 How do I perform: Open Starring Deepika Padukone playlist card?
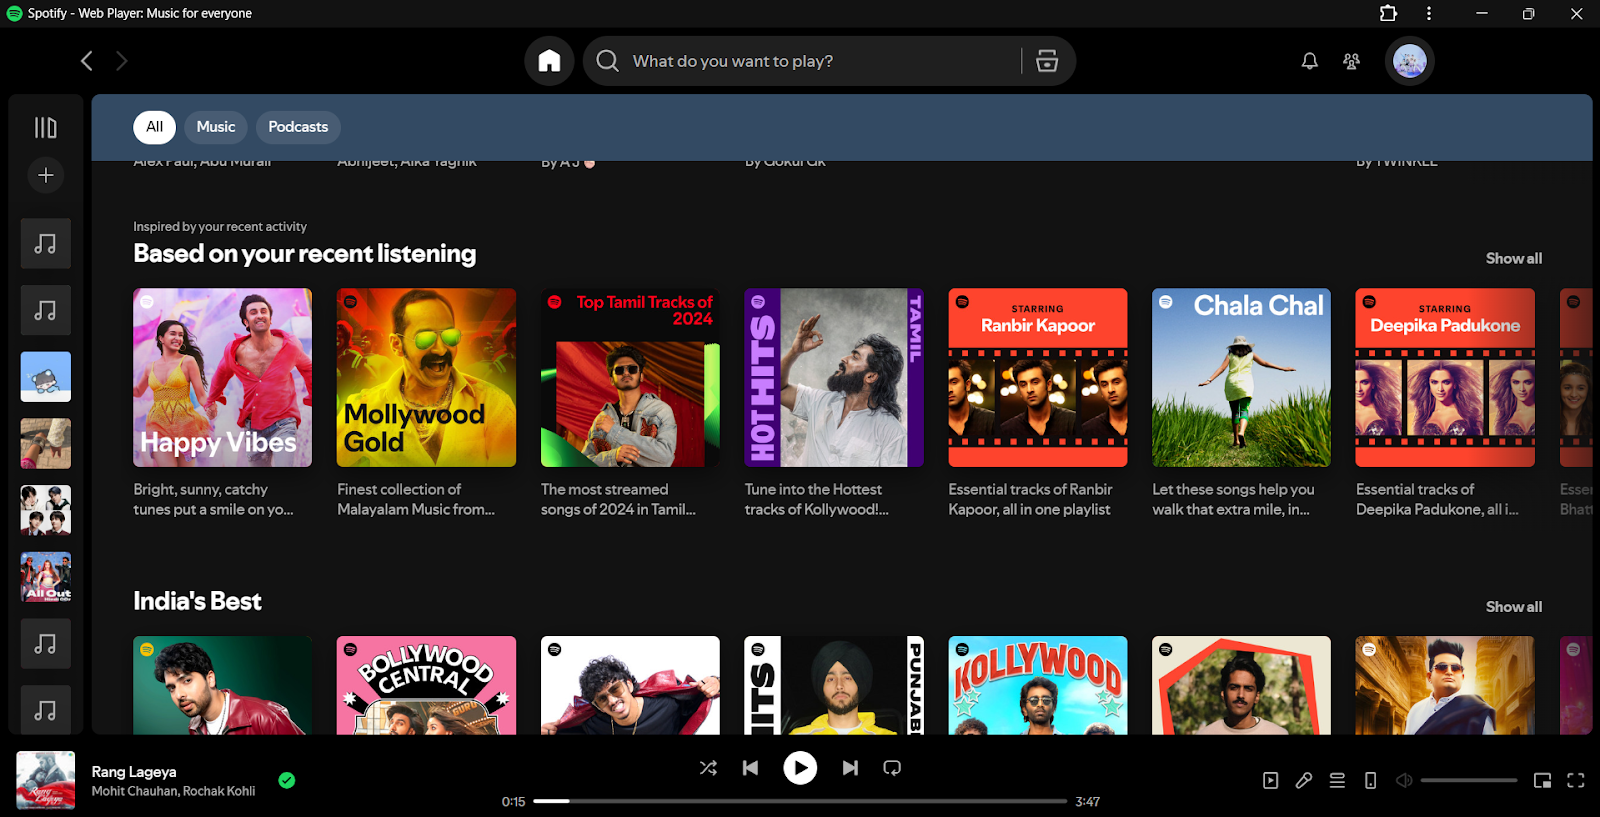(x=1445, y=405)
